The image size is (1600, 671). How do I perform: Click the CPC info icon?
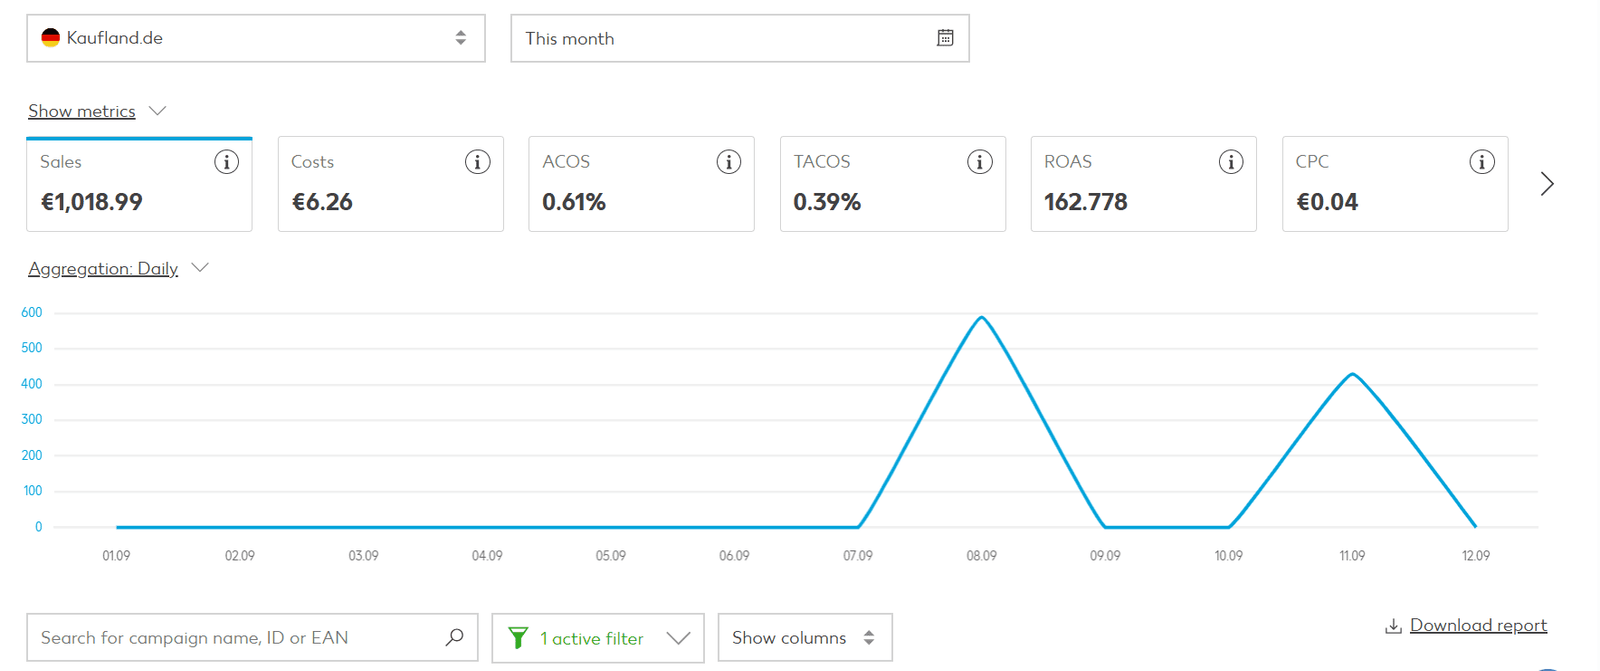[x=1482, y=162]
